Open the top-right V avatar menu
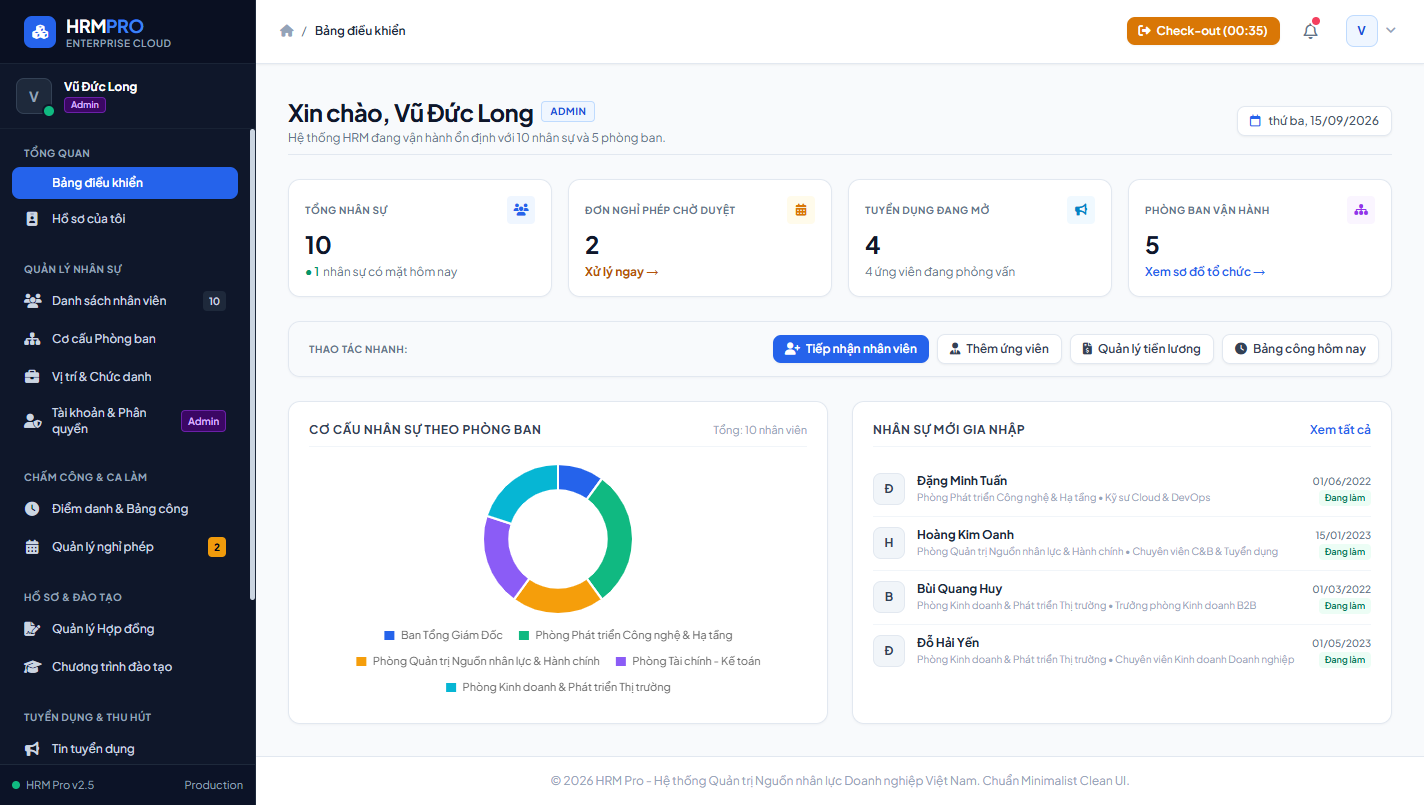The image size is (1424, 805). [x=1361, y=31]
